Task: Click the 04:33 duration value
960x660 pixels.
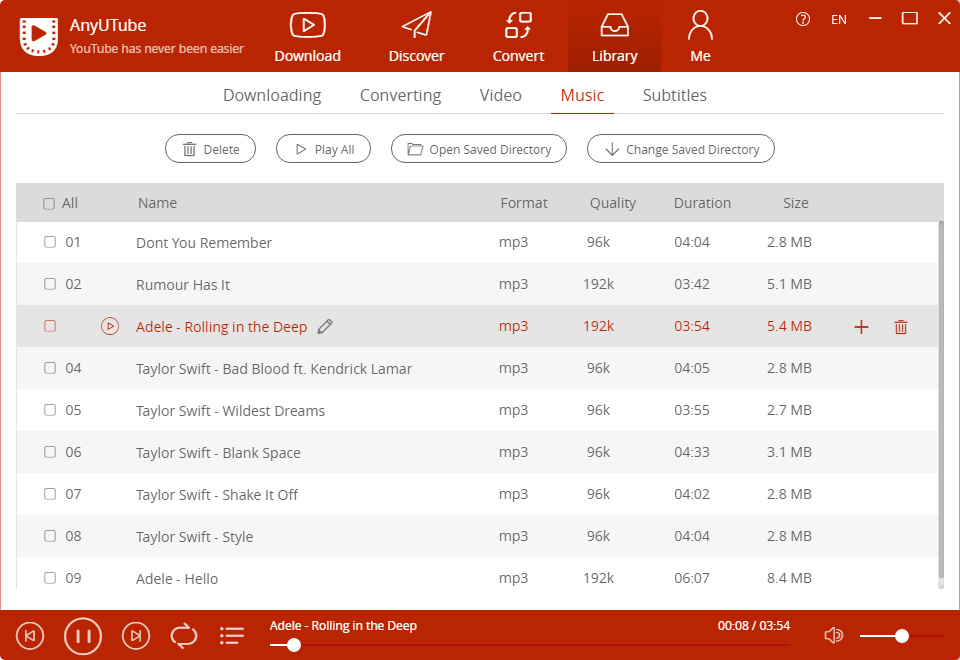Action: click(692, 452)
